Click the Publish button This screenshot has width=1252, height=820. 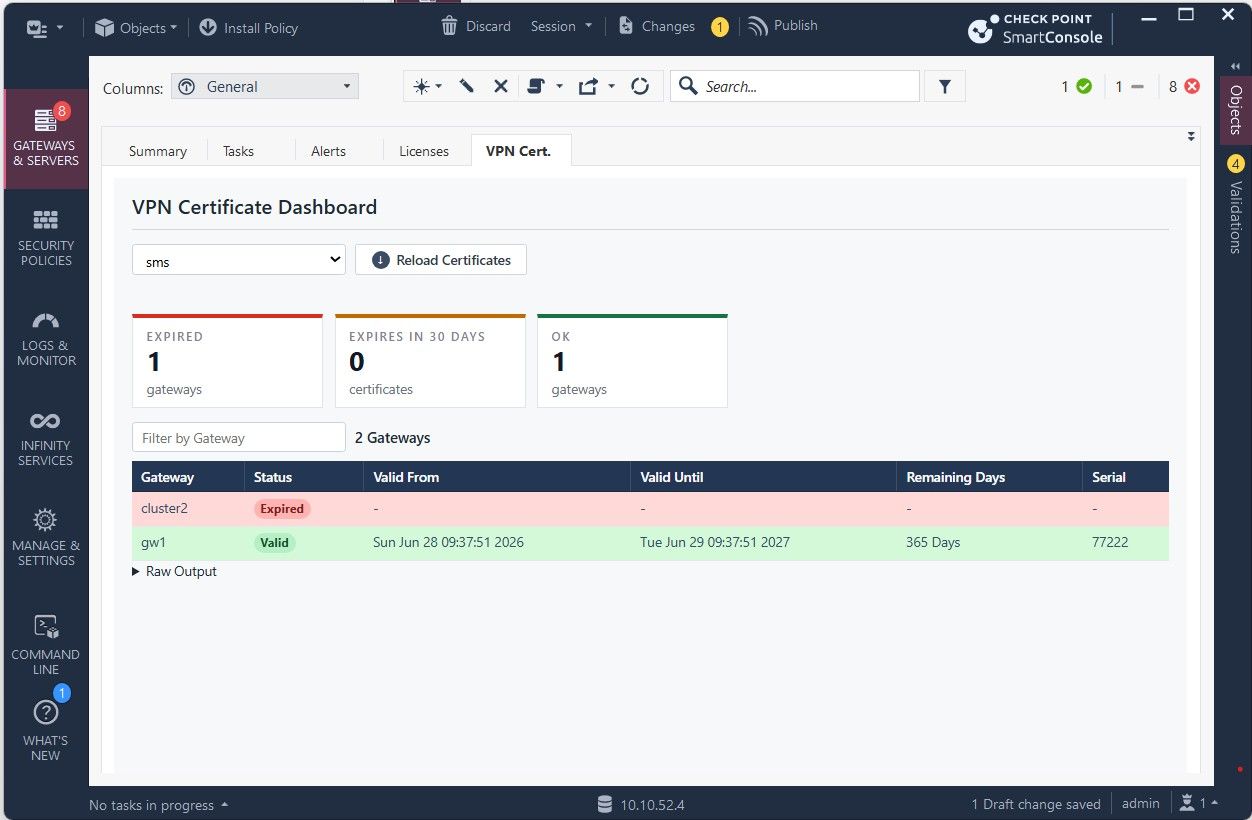pyautogui.click(x=783, y=26)
